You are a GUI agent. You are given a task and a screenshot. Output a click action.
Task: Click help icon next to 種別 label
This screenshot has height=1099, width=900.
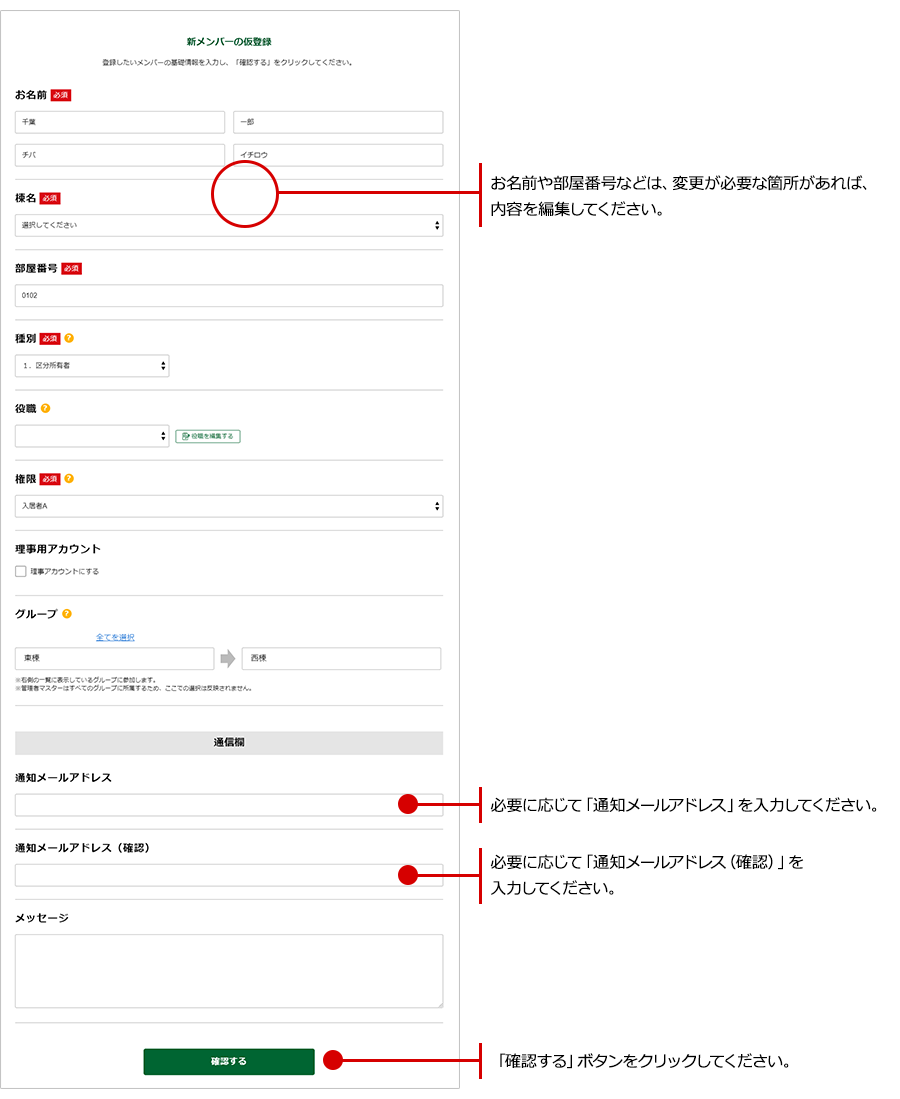(69, 338)
